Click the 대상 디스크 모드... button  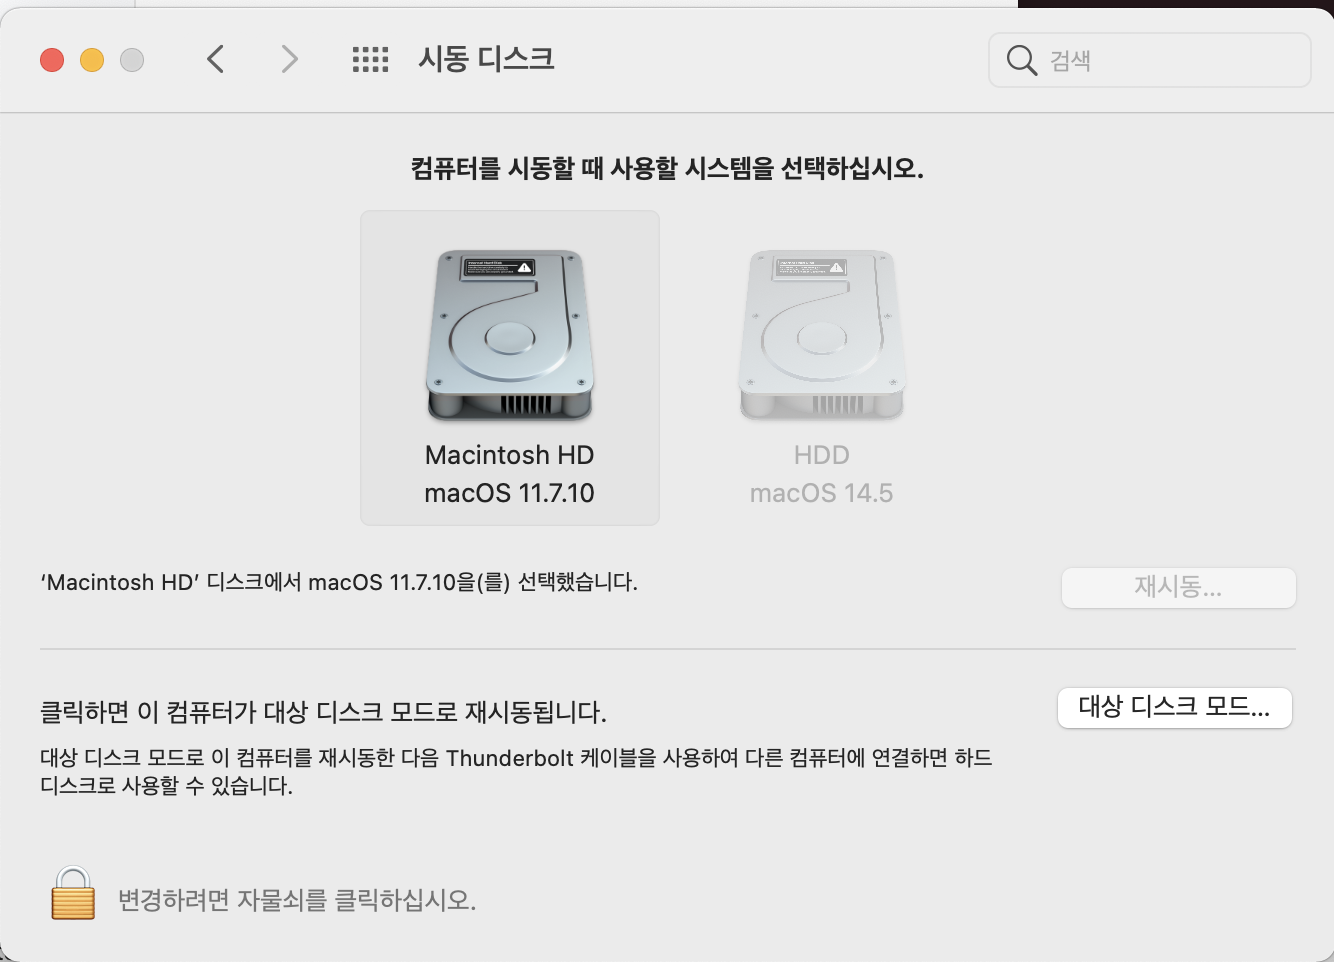point(1175,708)
